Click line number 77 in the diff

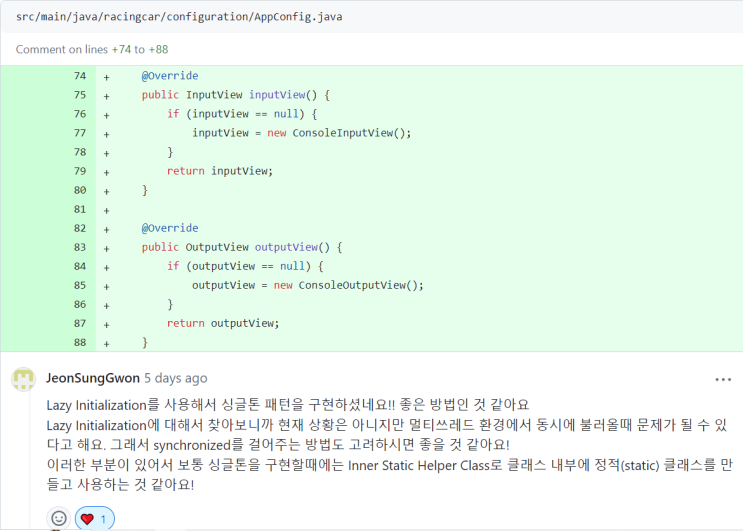[80, 133]
